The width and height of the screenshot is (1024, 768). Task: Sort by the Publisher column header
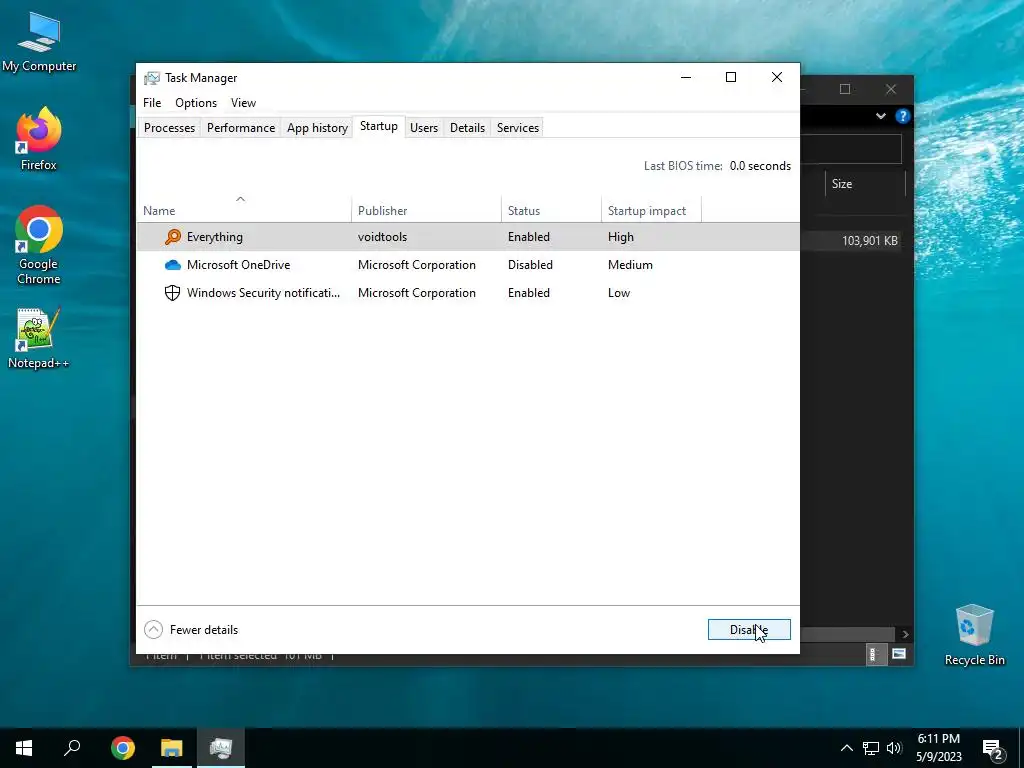(x=426, y=210)
